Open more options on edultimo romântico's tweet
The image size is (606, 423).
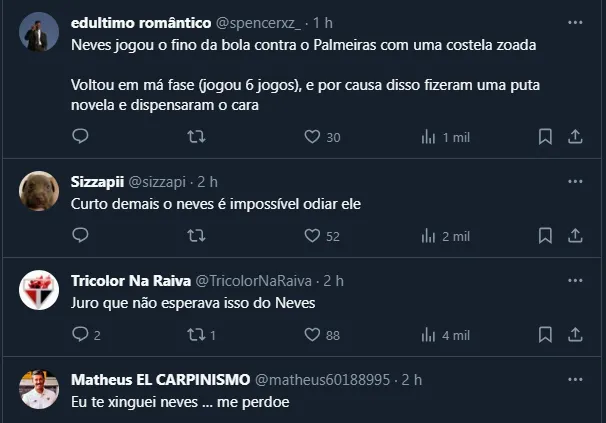pyautogui.click(x=575, y=21)
